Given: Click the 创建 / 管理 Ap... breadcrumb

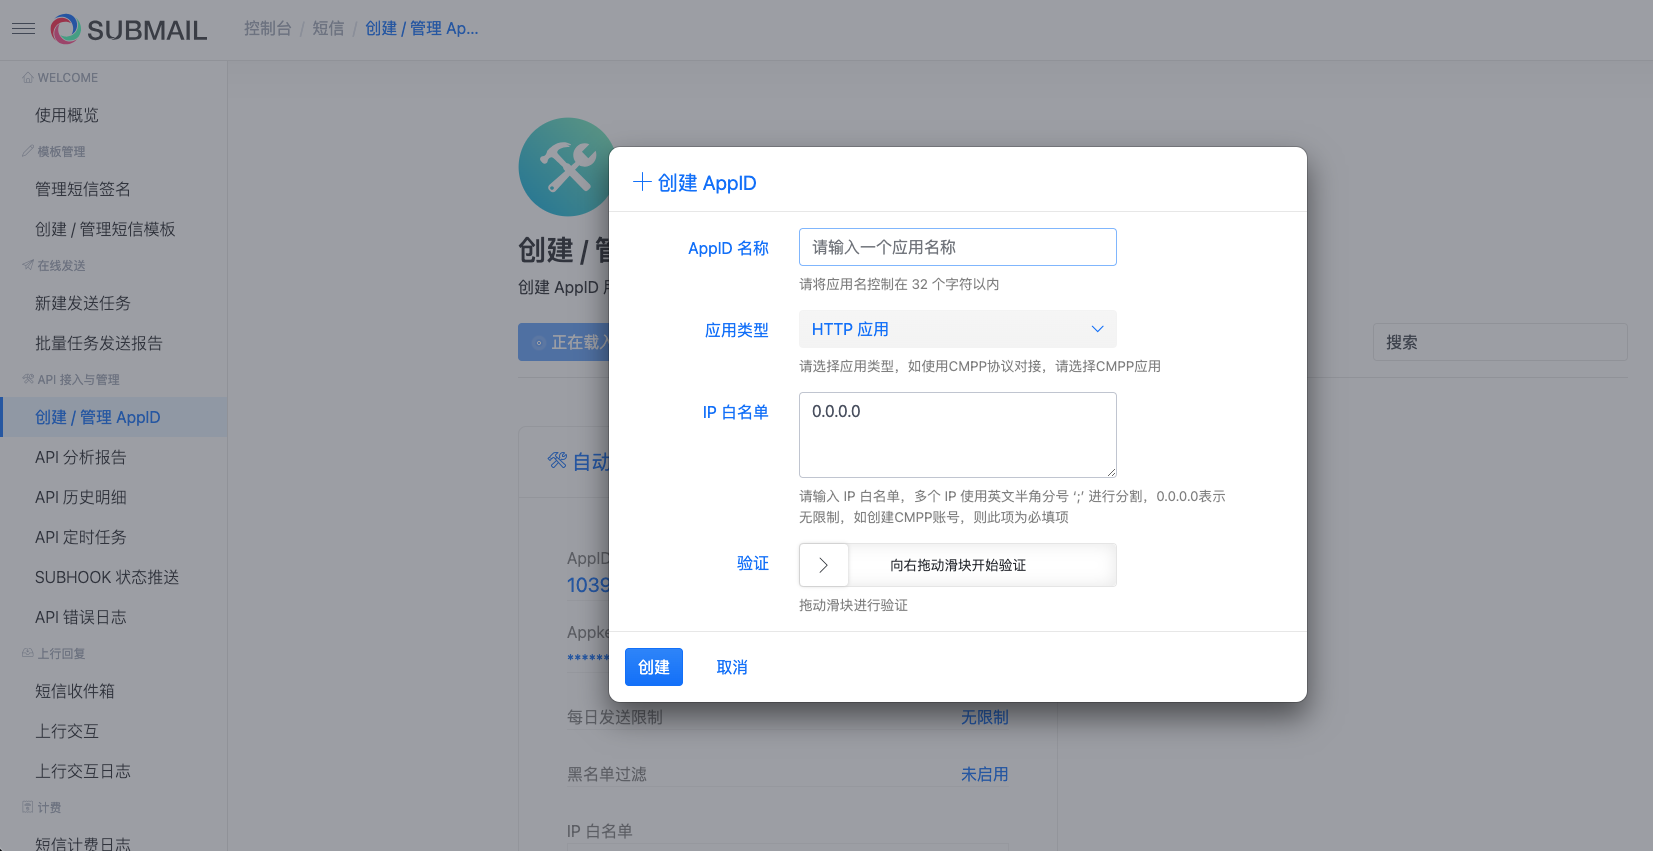Looking at the screenshot, I should (x=421, y=28).
